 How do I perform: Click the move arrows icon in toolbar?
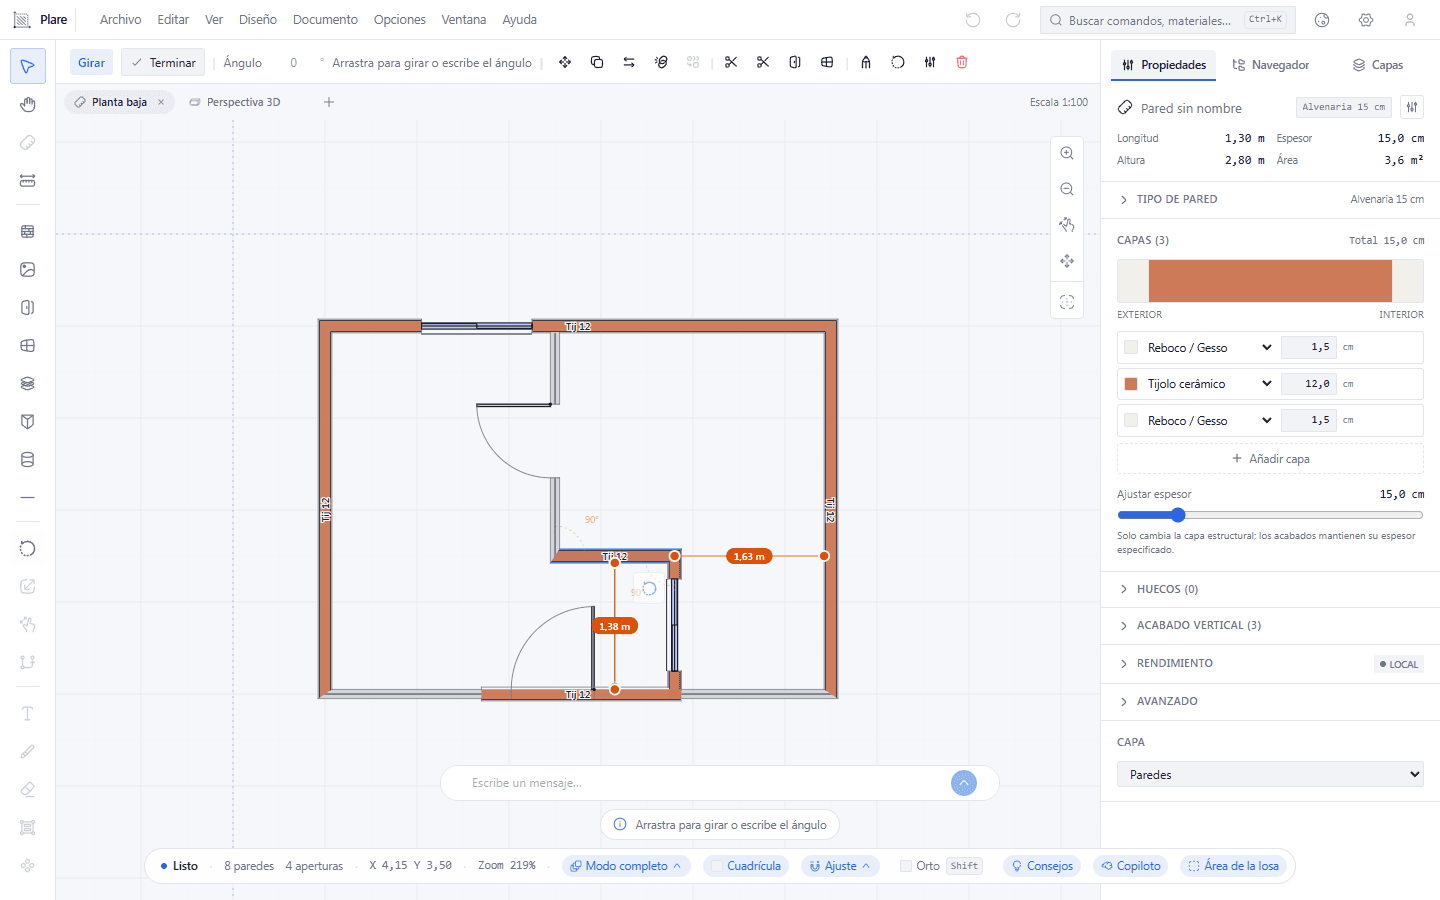565,62
